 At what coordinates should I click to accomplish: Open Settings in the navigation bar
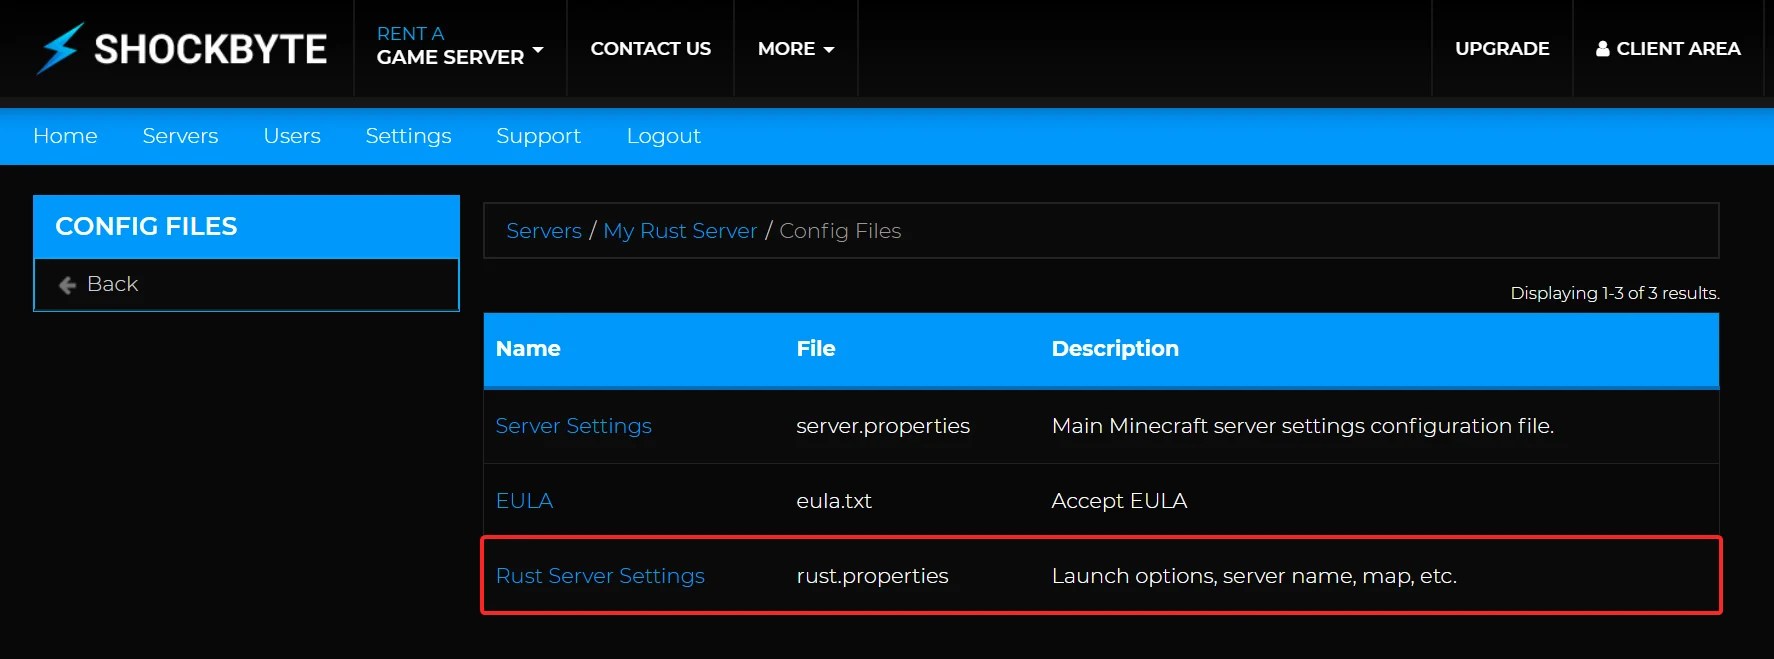click(x=408, y=136)
